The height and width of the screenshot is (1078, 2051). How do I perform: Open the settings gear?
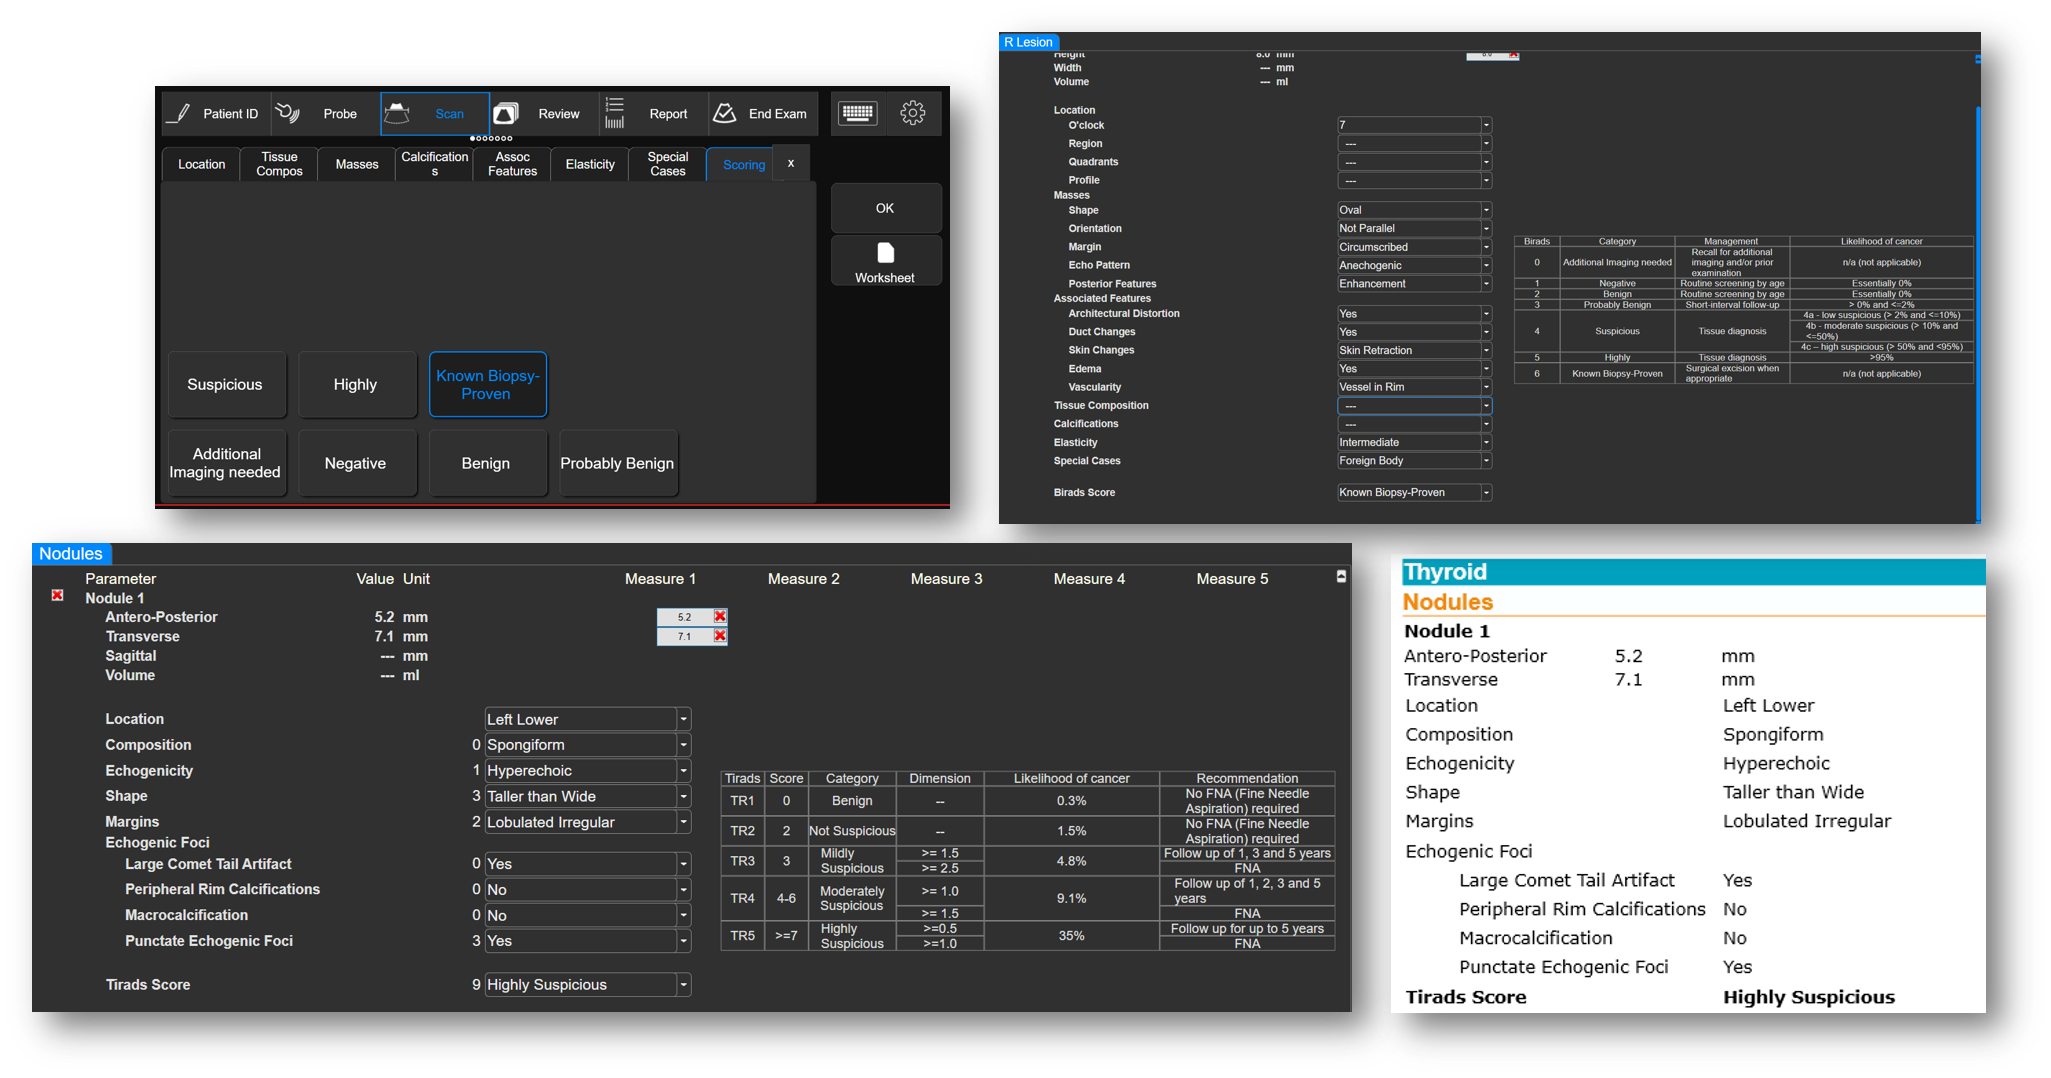click(912, 113)
